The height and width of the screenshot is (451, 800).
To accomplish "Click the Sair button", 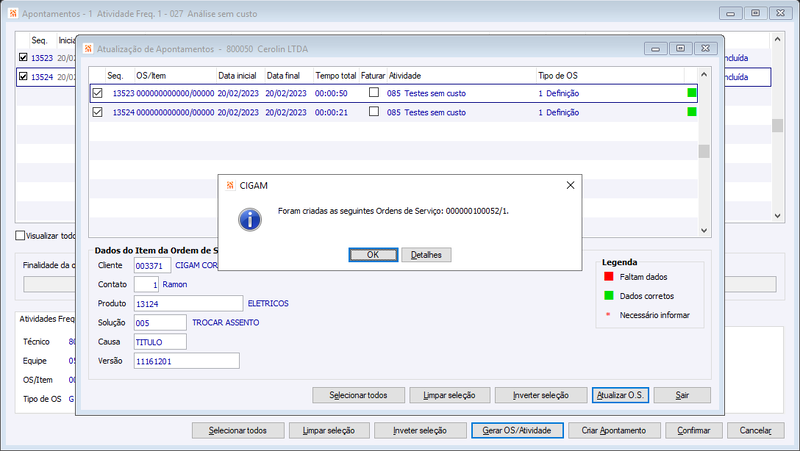I will click(x=682, y=395).
